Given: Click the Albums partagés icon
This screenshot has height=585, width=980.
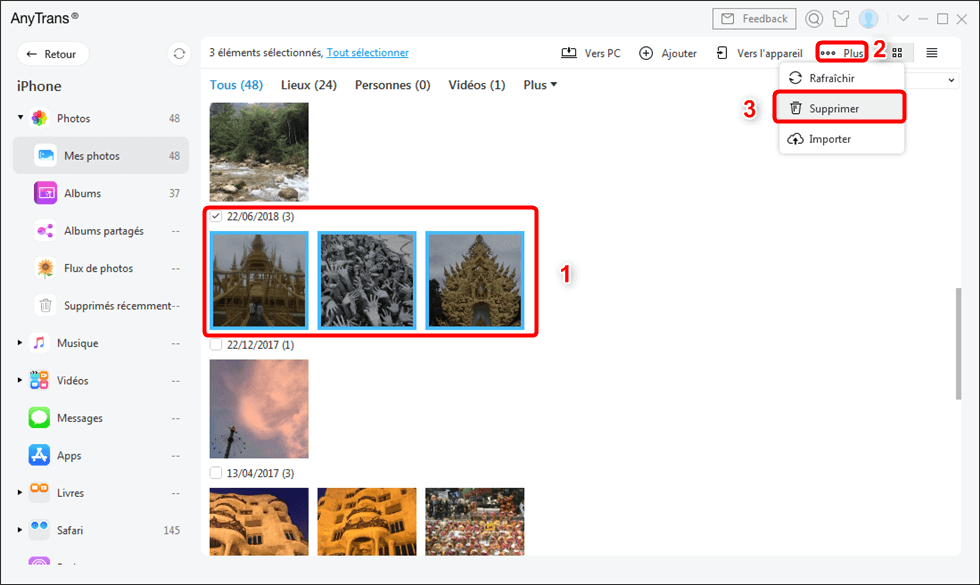Looking at the screenshot, I should coord(46,231).
